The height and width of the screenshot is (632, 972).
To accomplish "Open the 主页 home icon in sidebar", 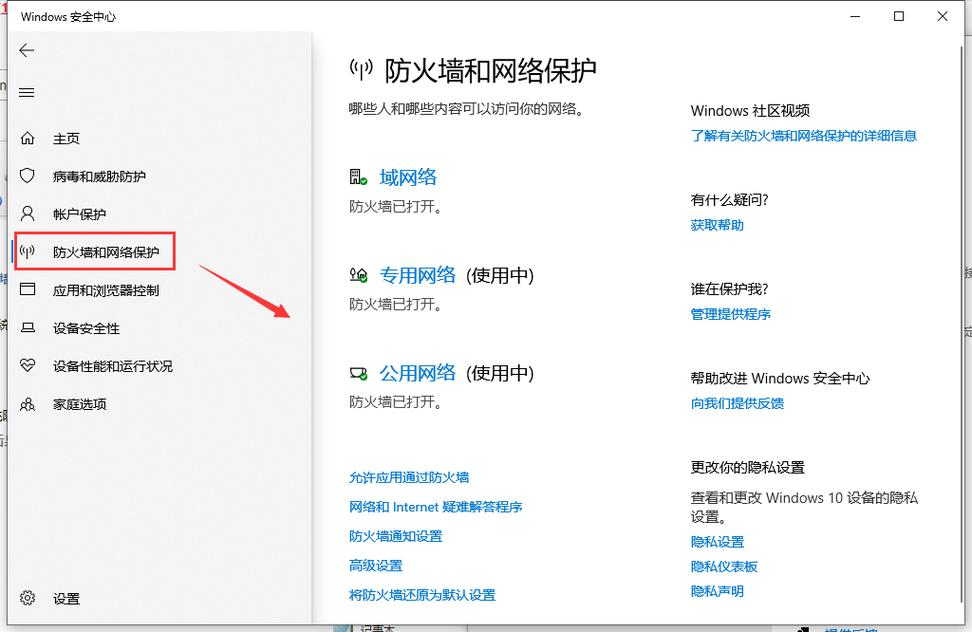I will click(x=27, y=138).
